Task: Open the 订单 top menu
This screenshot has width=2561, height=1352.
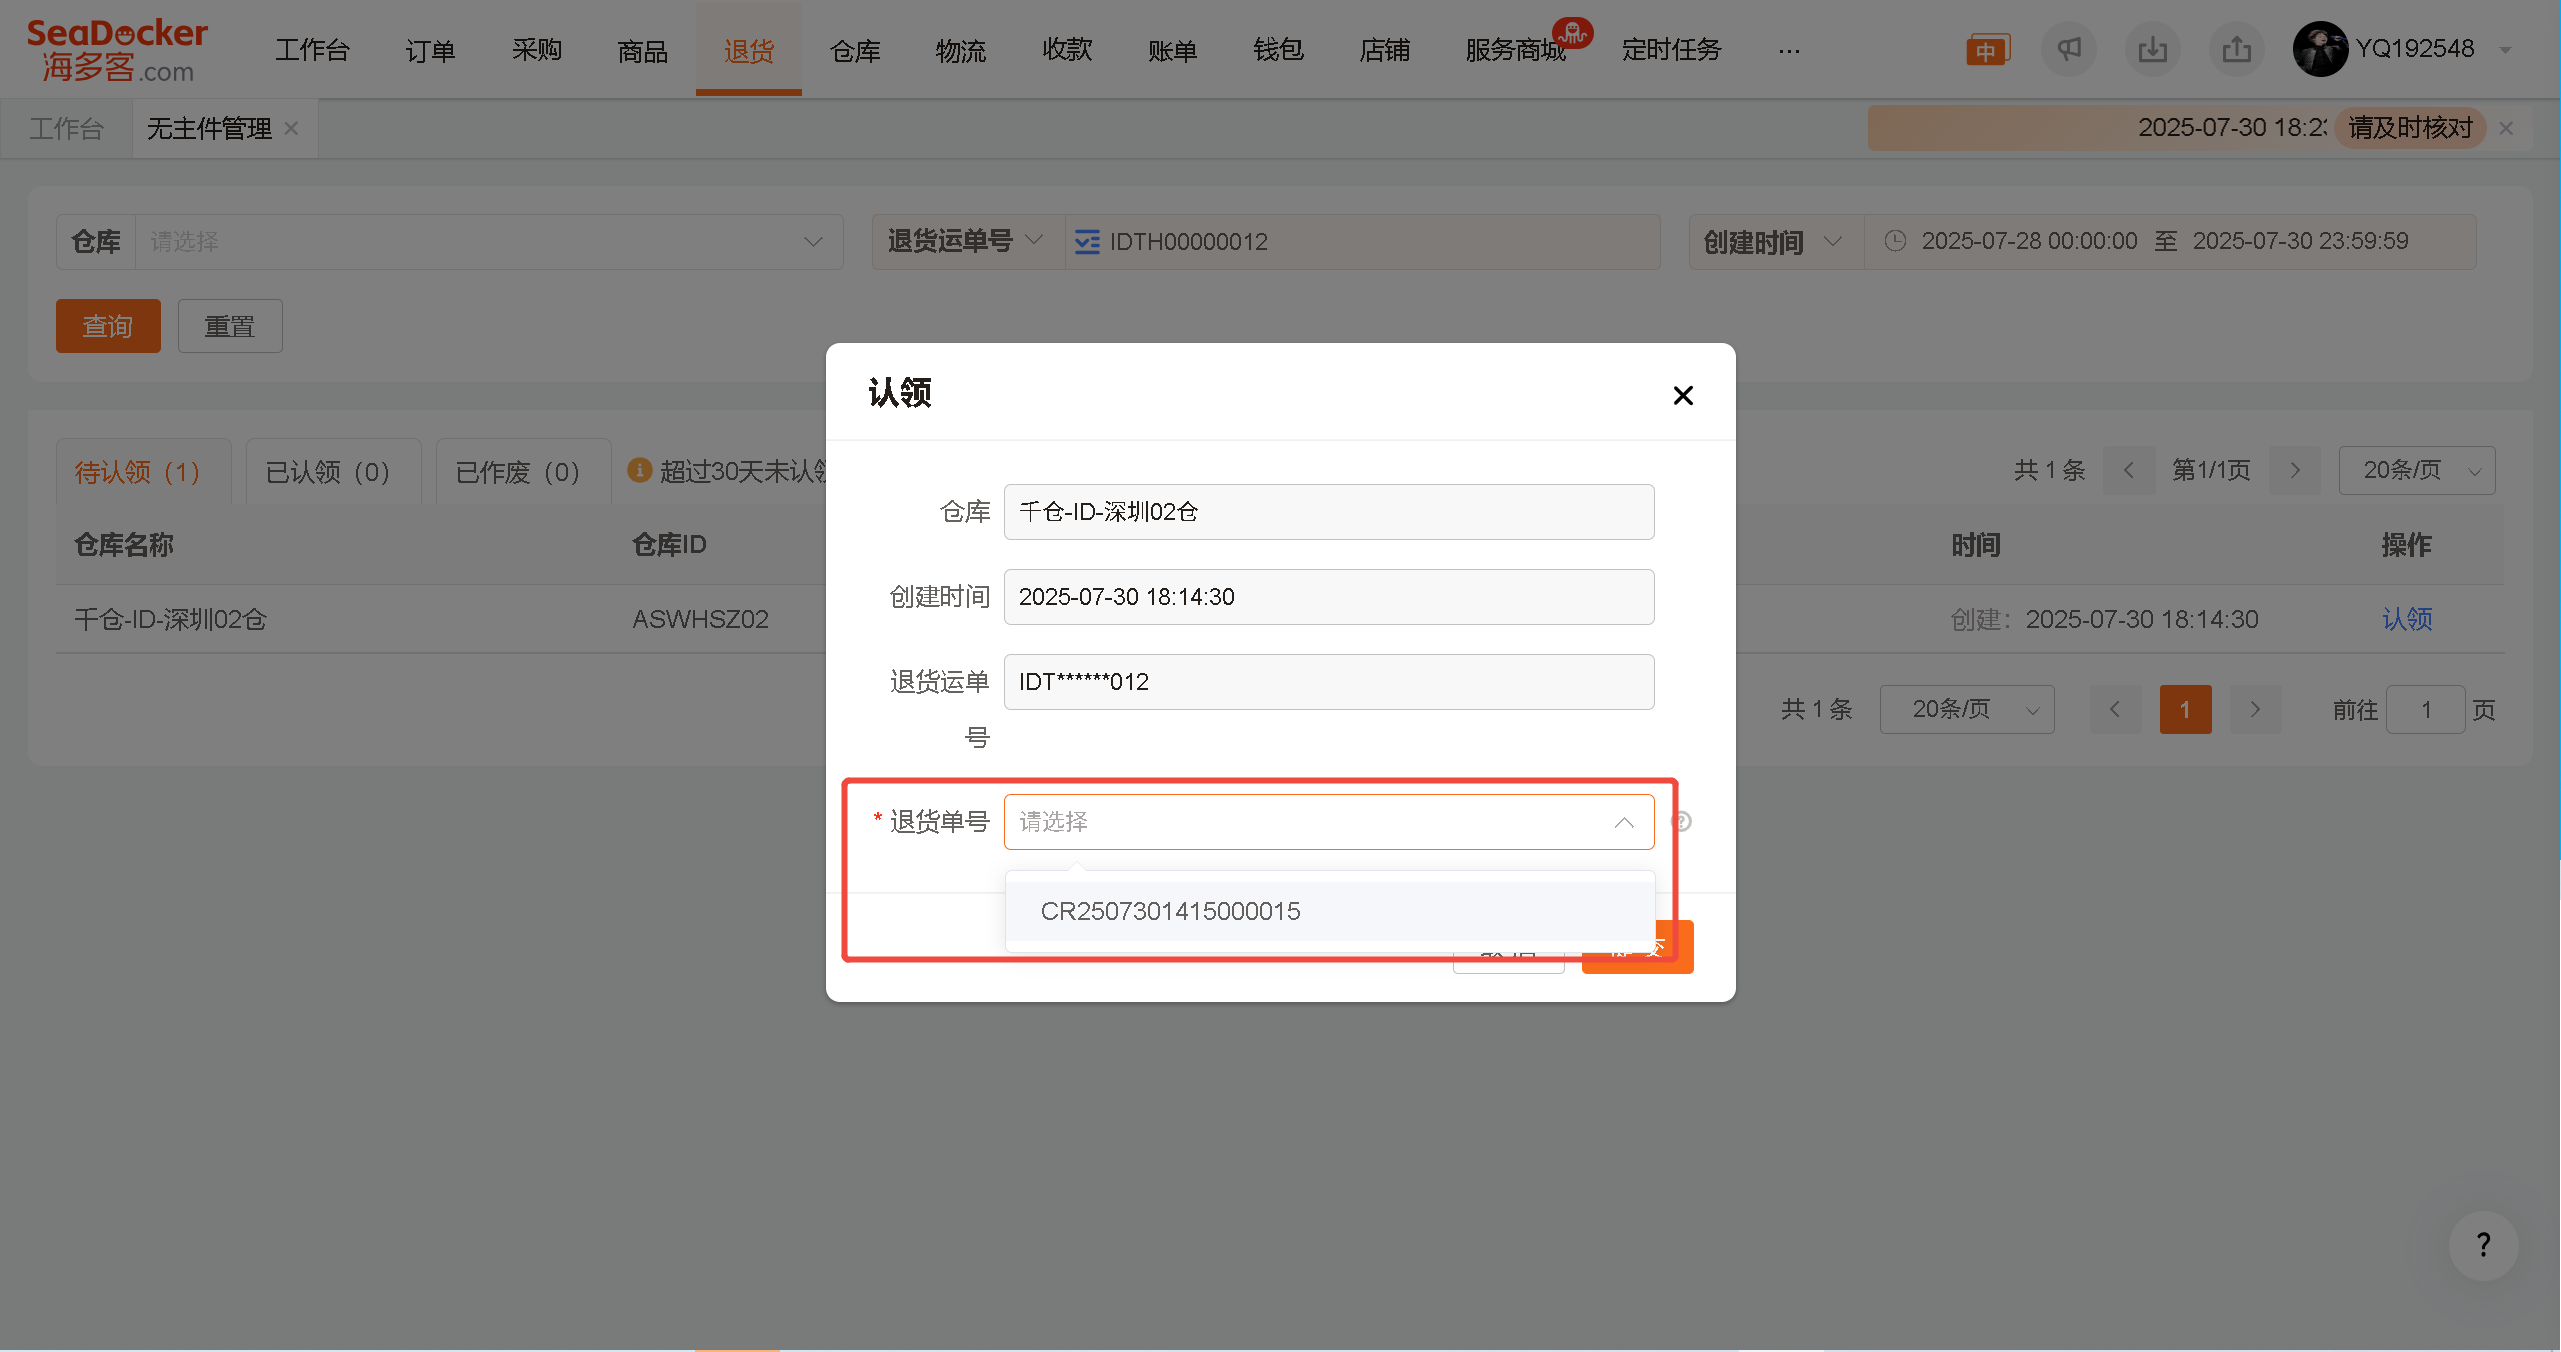Action: [430, 50]
